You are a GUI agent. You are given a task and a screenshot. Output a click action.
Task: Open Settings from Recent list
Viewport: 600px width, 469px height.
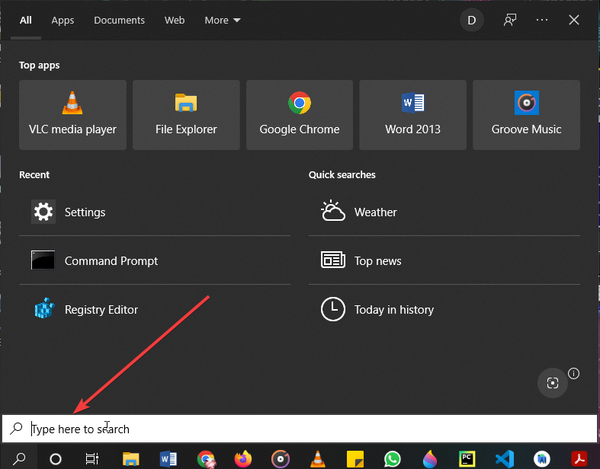coord(85,212)
